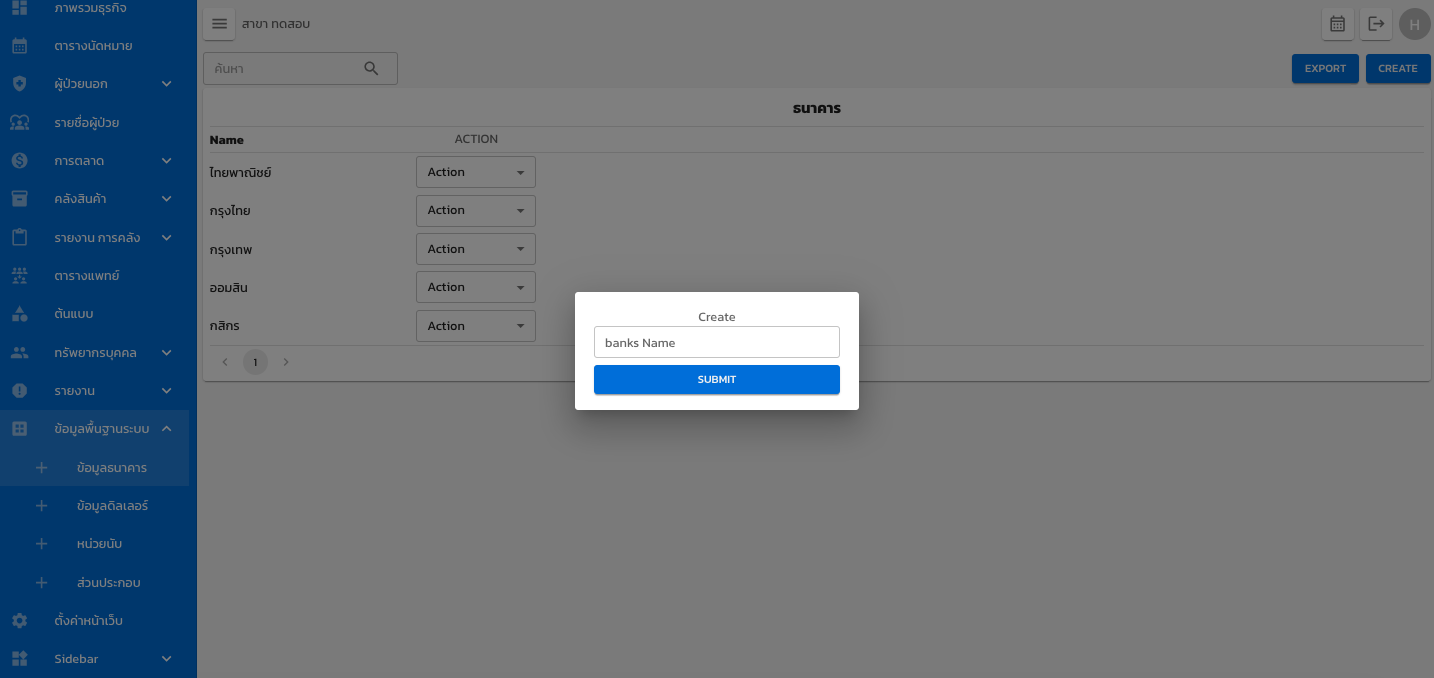Viewport: 1434px width, 678px height.
Task: Click plus icon beside ส่วนประกอบ
Action: [x=41, y=583]
